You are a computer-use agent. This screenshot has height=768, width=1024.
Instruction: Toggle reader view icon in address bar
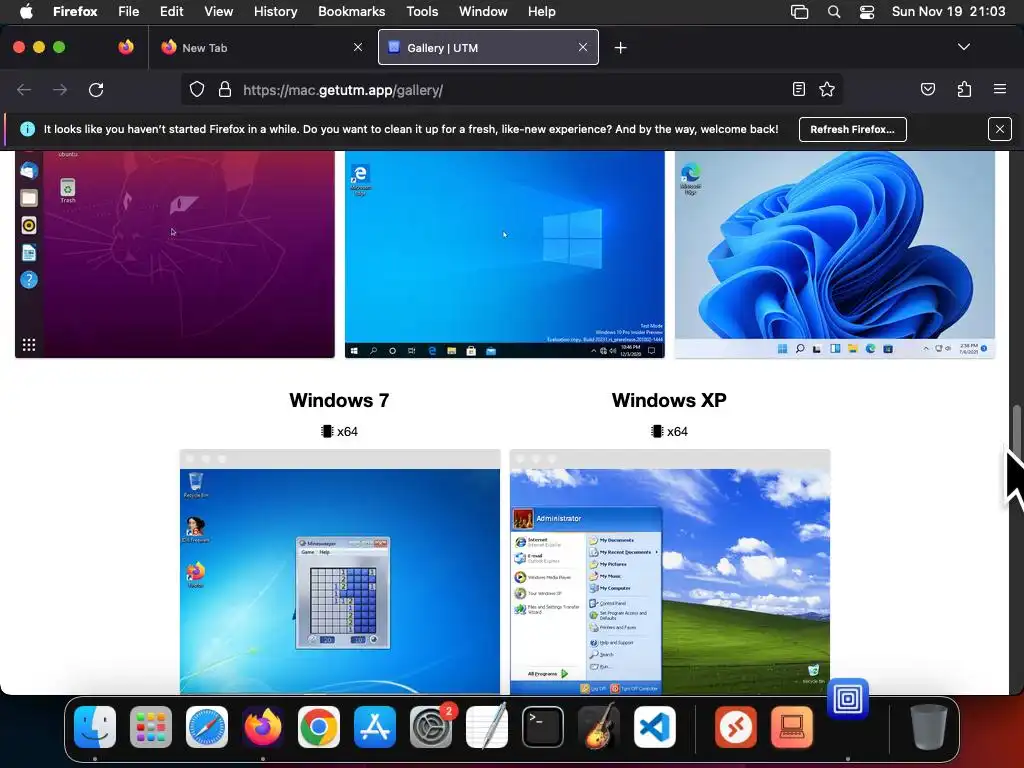click(x=799, y=89)
